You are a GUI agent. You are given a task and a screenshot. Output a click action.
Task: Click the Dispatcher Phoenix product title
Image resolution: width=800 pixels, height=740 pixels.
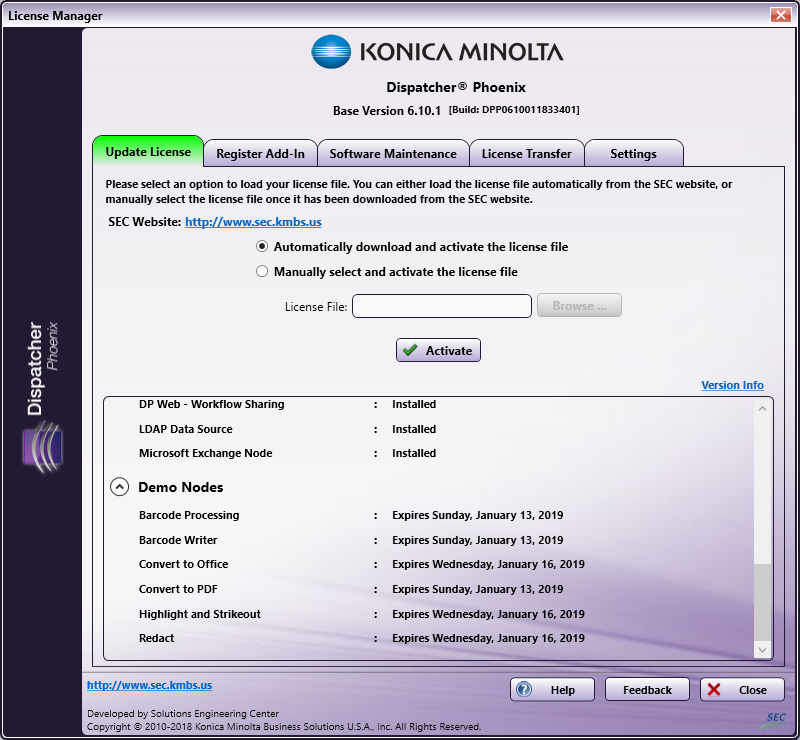(x=456, y=87)
